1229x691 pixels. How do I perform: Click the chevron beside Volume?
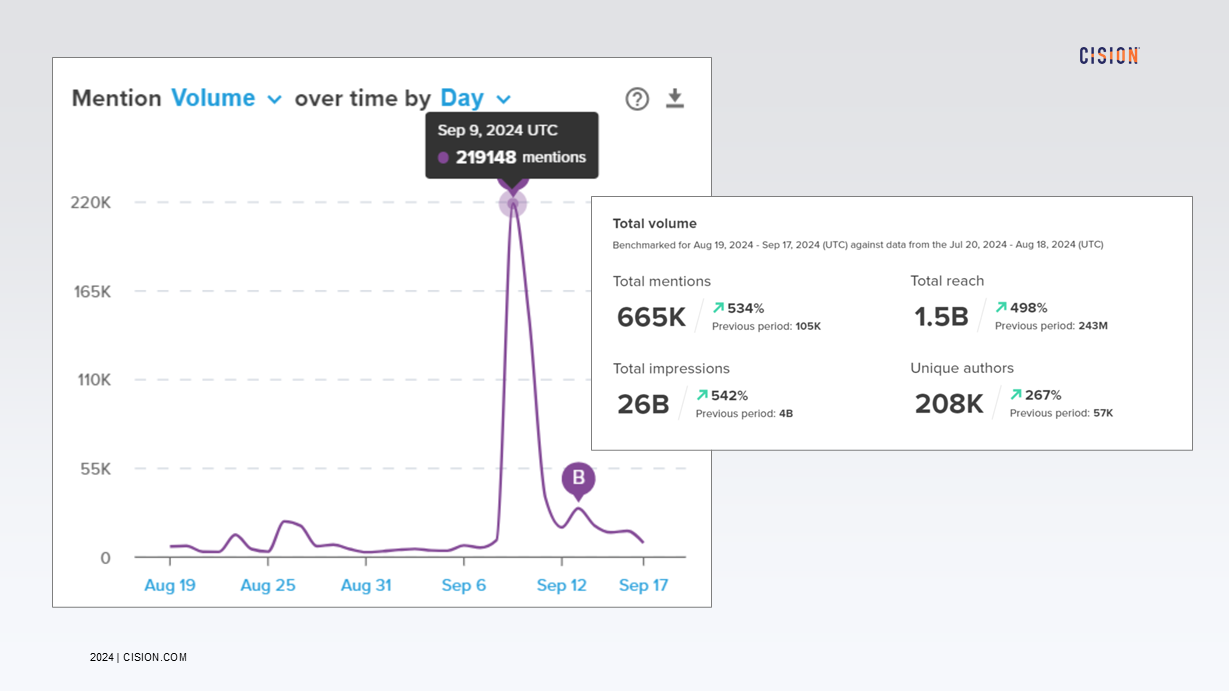[x=275, y=99]
